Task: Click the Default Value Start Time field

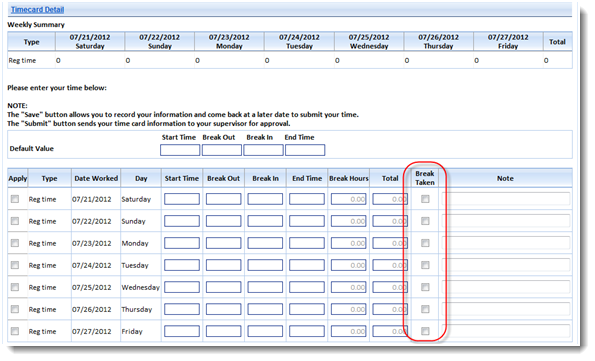Action: click(180, 150)
